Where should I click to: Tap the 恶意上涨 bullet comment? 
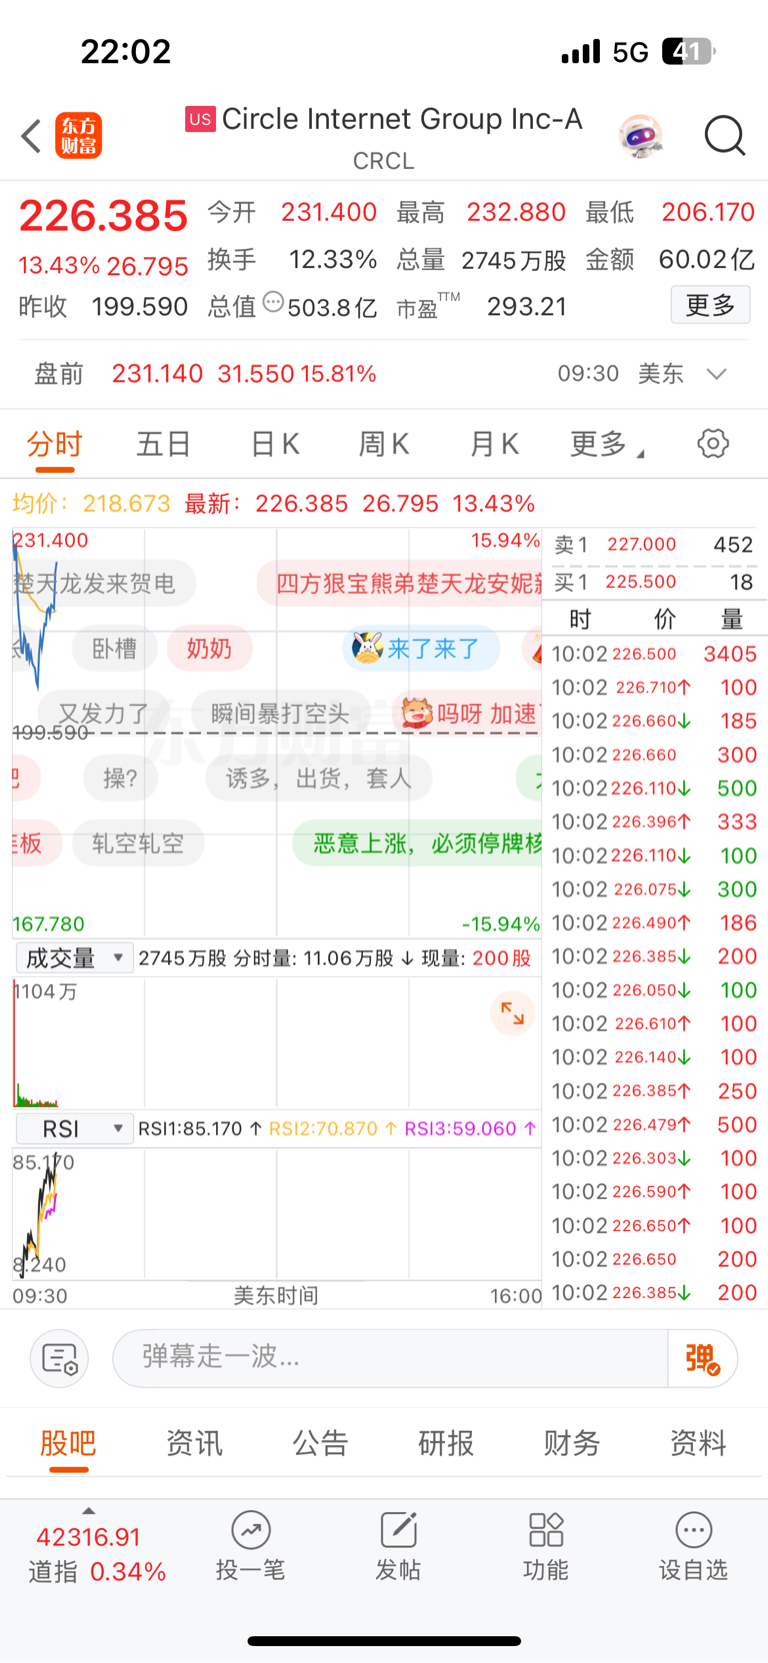pyautogui.click(x=418, y=843)
